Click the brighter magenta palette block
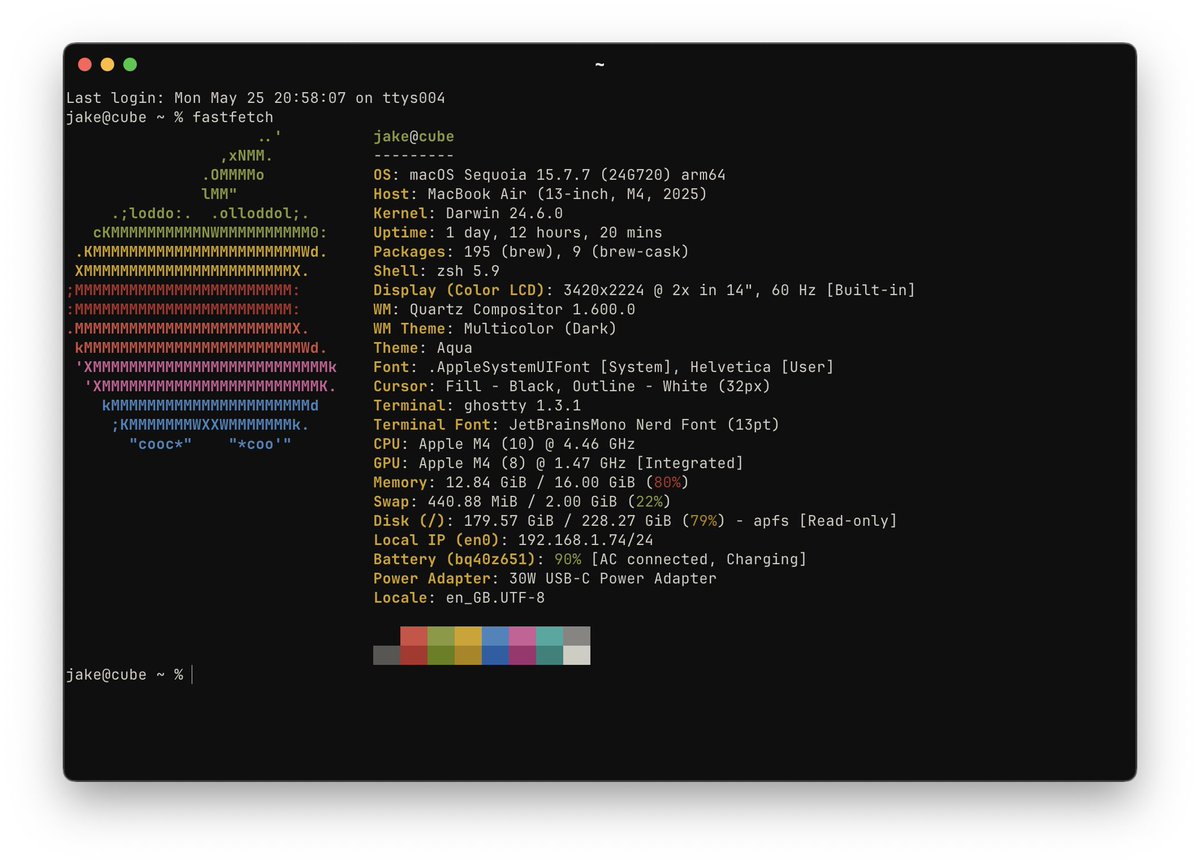1200x865 pixels. (x=522, y=636)
